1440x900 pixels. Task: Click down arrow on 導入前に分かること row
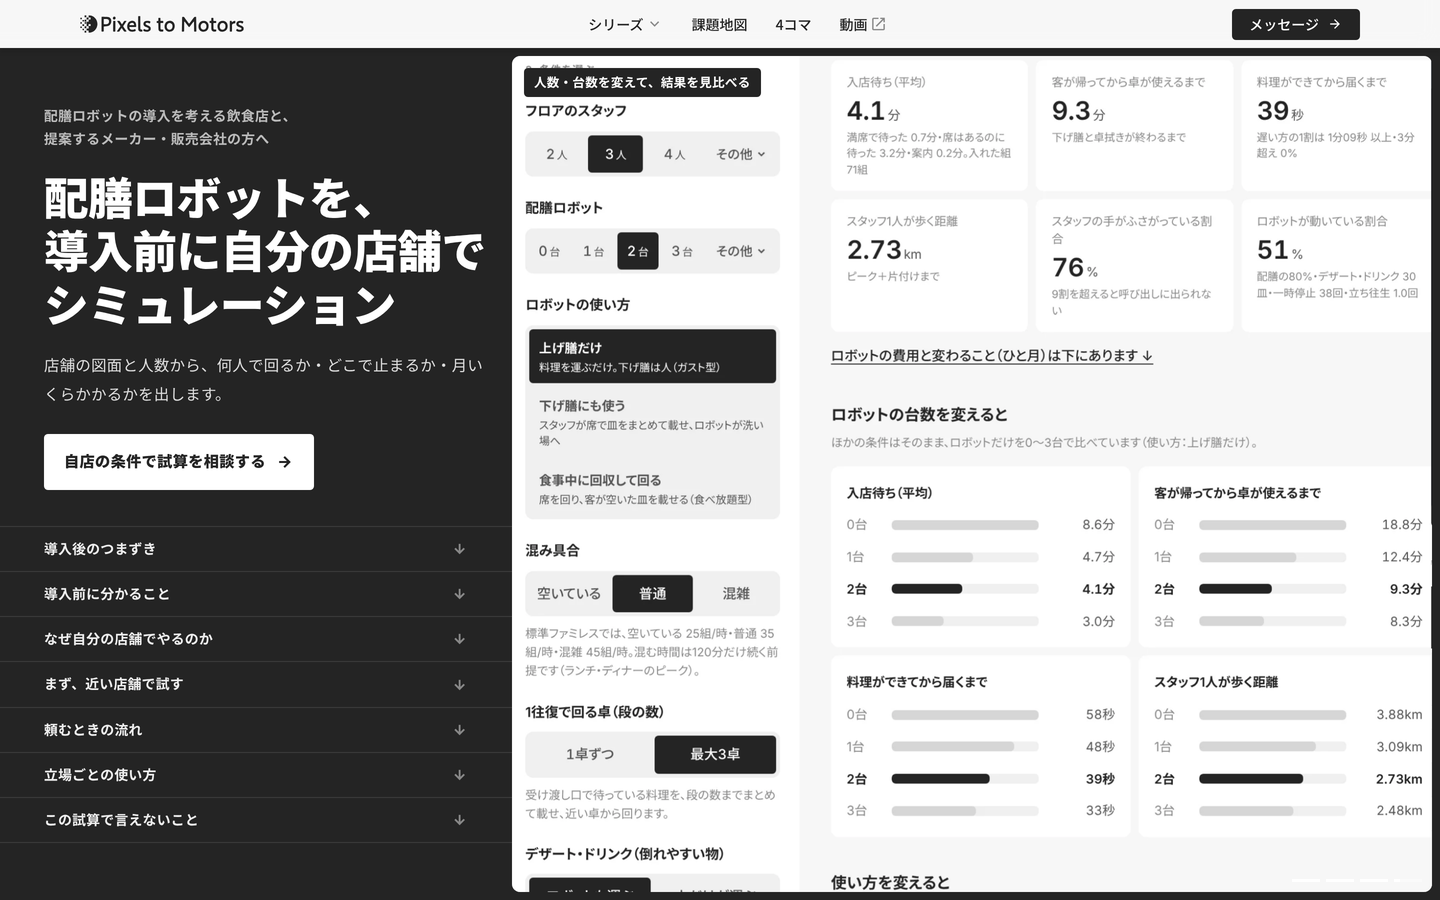[459, 594]
